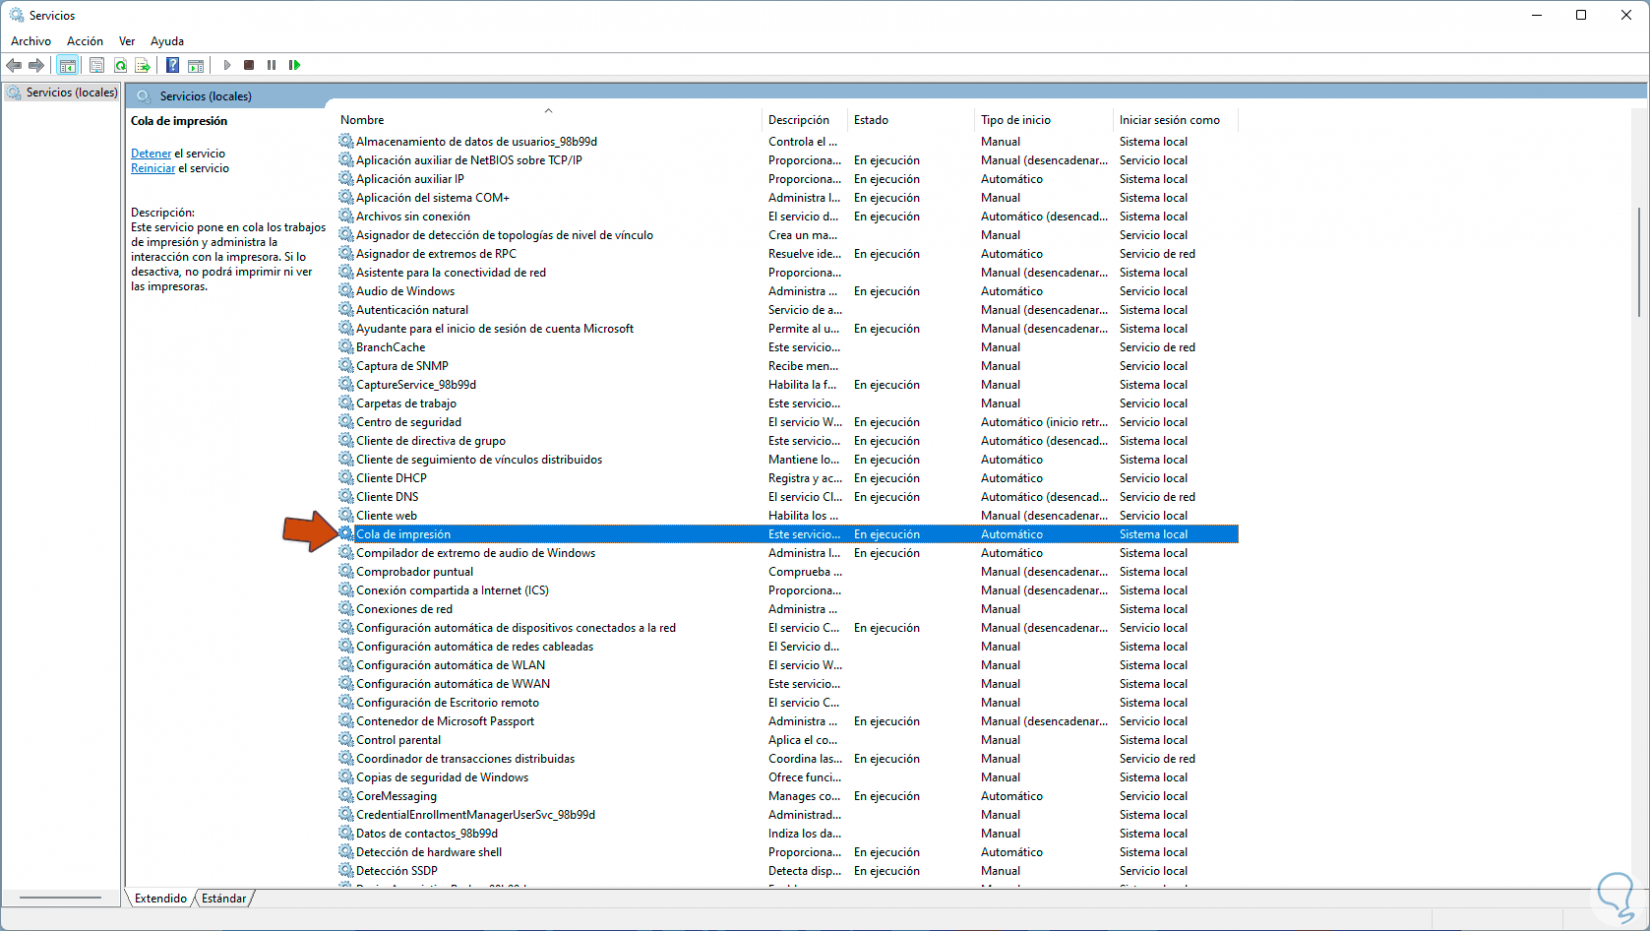The height and width of the screenshot is (931, 1650).
Task: Click the Refresh toolbar icon
Action: pyautogui.click(x=120, y=65)
